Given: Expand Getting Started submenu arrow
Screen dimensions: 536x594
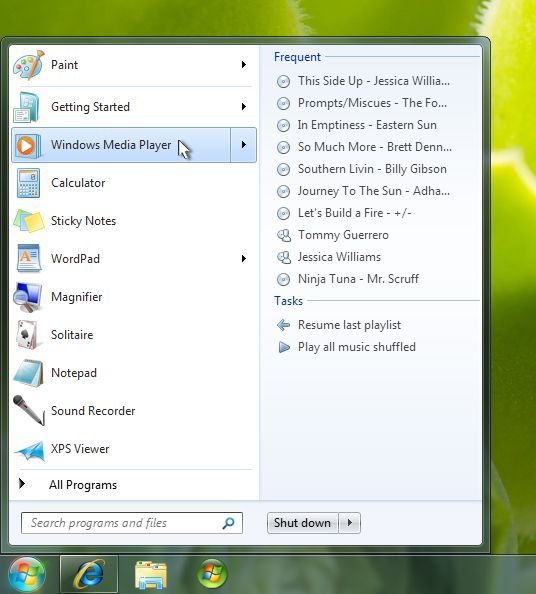Looking at the screenshot, I should [x=244, y=106].
